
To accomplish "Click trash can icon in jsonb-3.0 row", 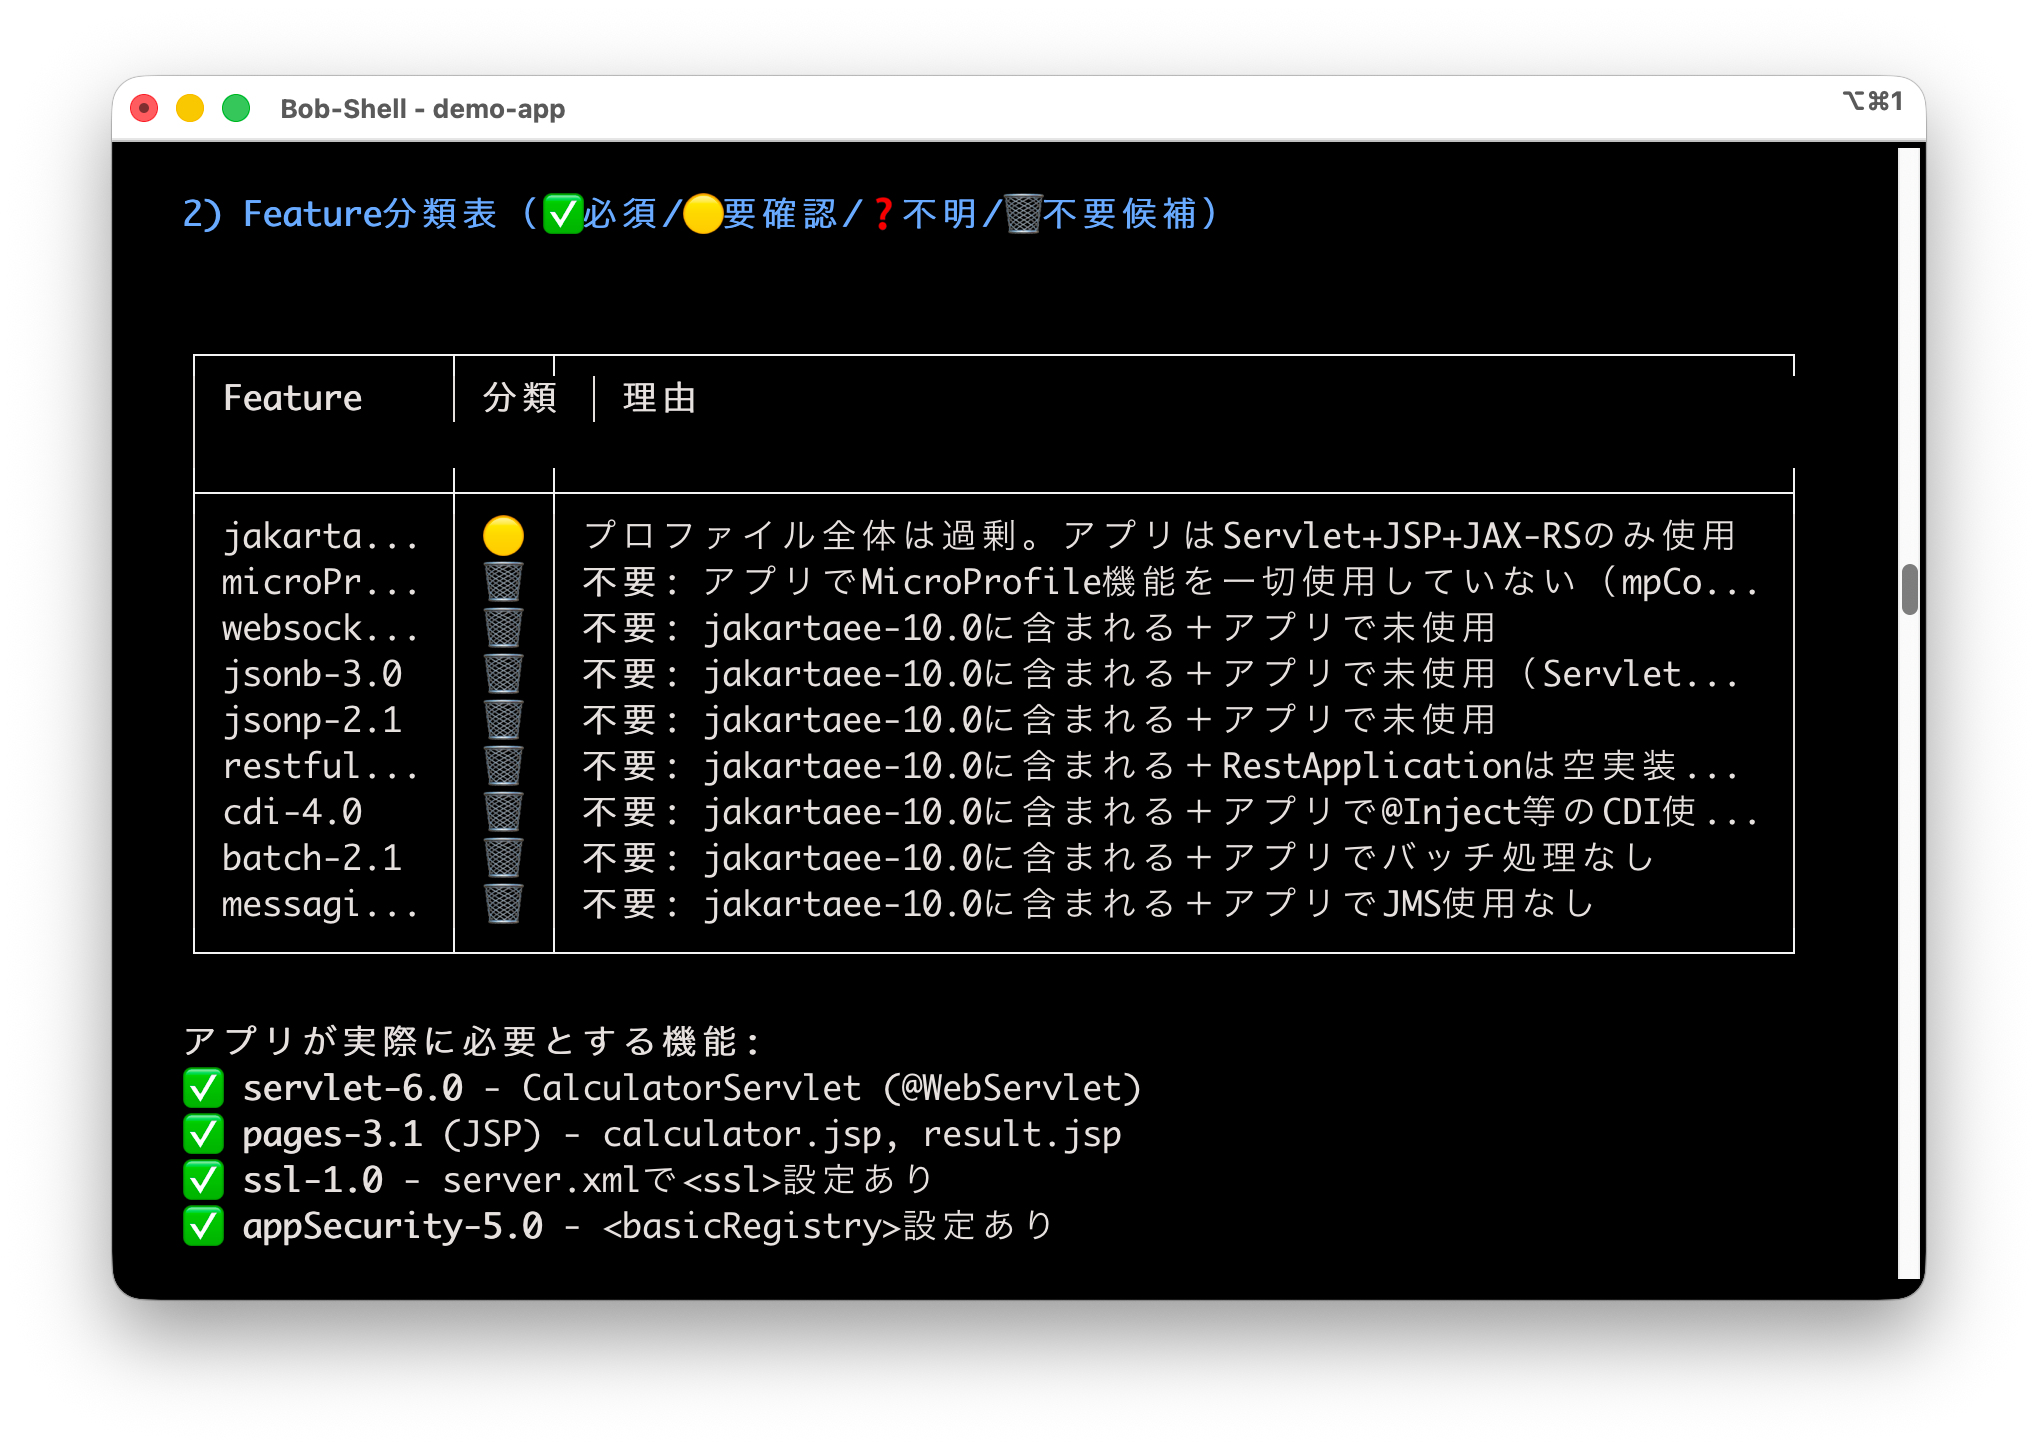I will [503, 674].
